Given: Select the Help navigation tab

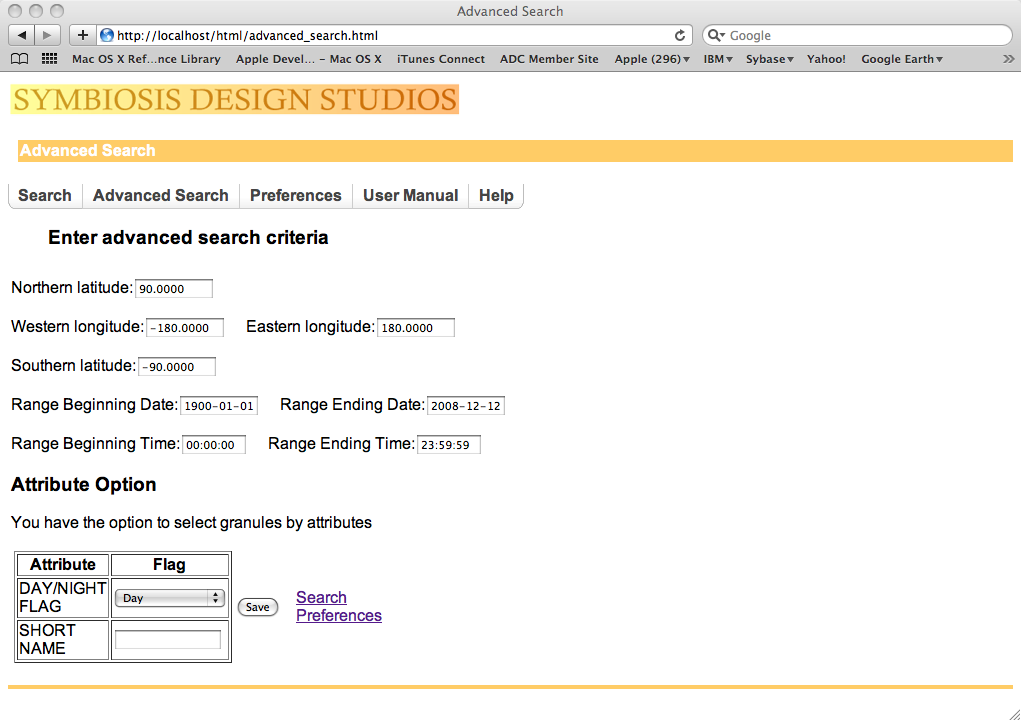Looking at the screenshot, I should [x=496, y=196].
